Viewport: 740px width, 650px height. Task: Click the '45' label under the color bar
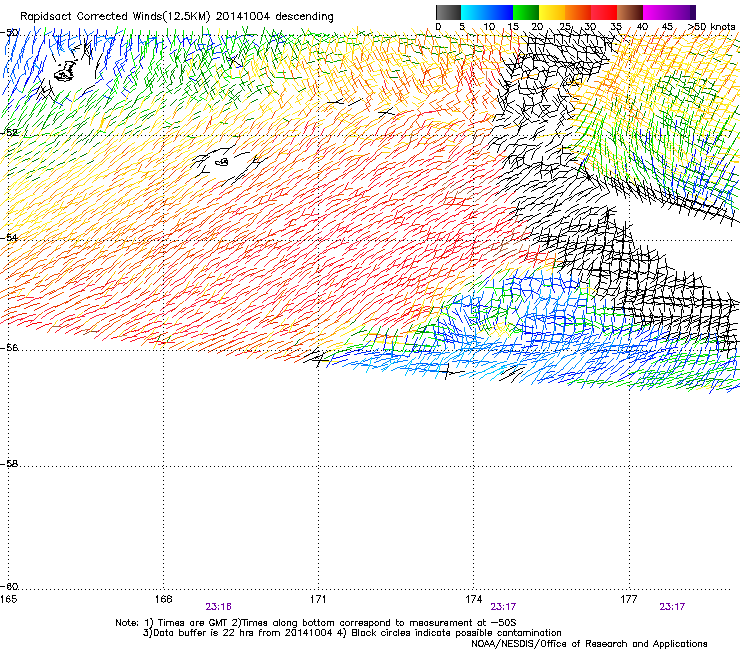[x=667, y=27]
